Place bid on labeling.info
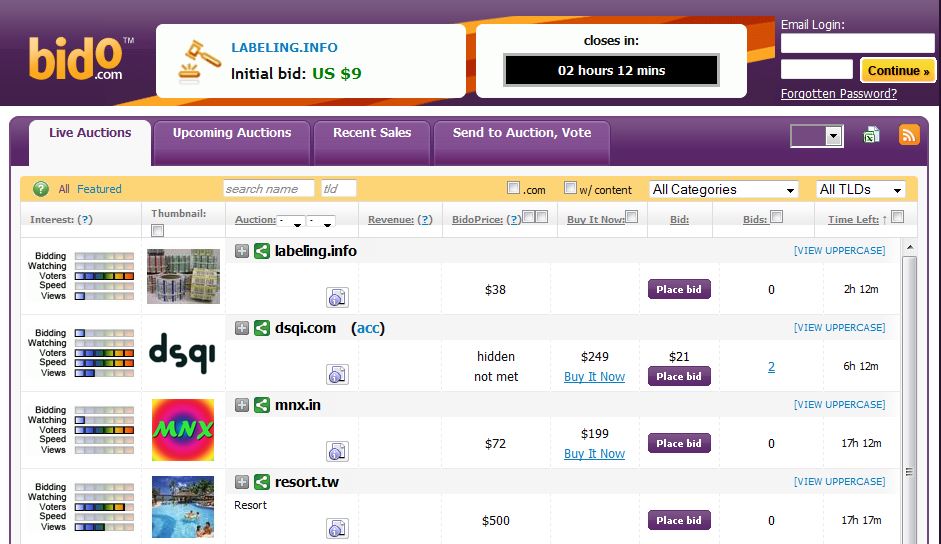This screenshot has height=544, width=941. [679, 289]
